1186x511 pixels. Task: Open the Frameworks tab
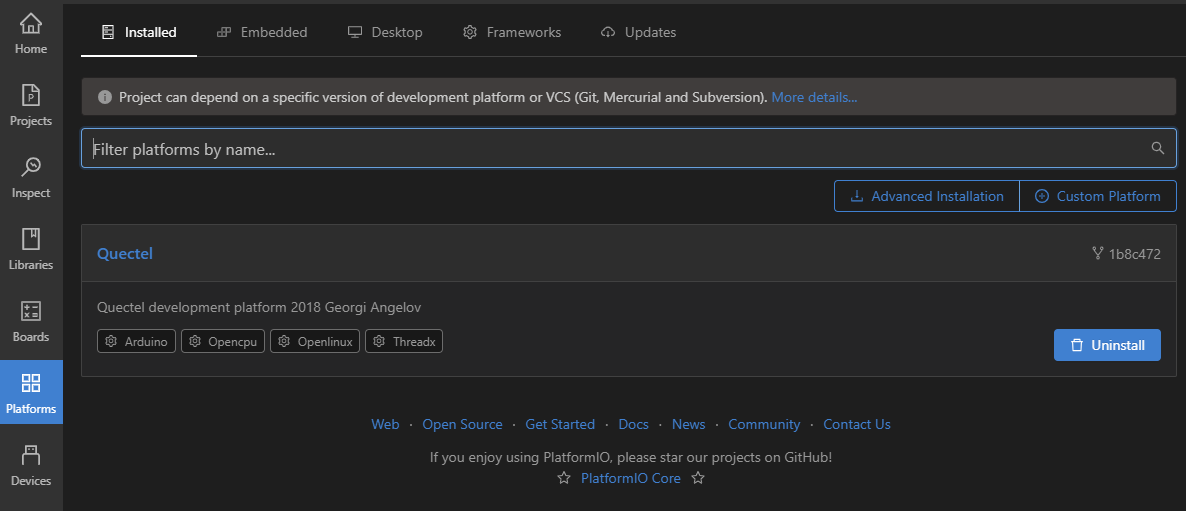[x=512, y=32]
